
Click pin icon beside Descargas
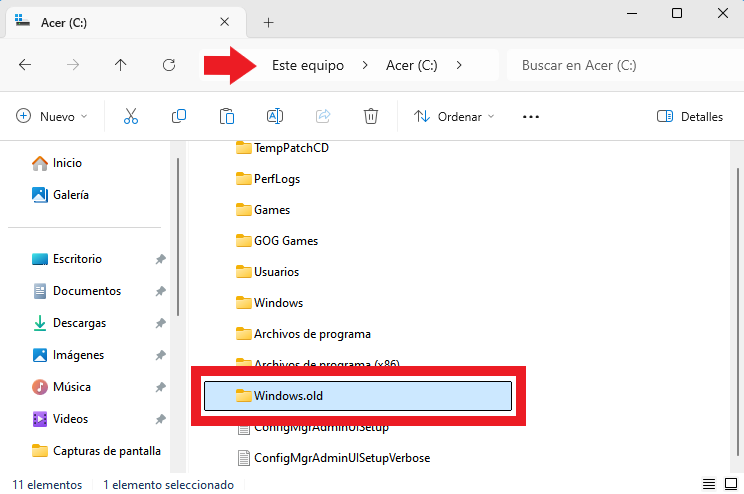coord(160,323)
